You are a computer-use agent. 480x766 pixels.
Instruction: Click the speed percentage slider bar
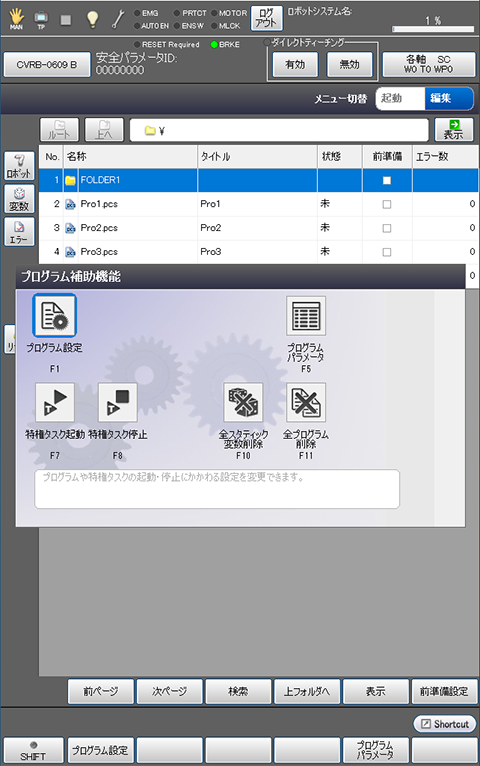[x=433, y=29]
